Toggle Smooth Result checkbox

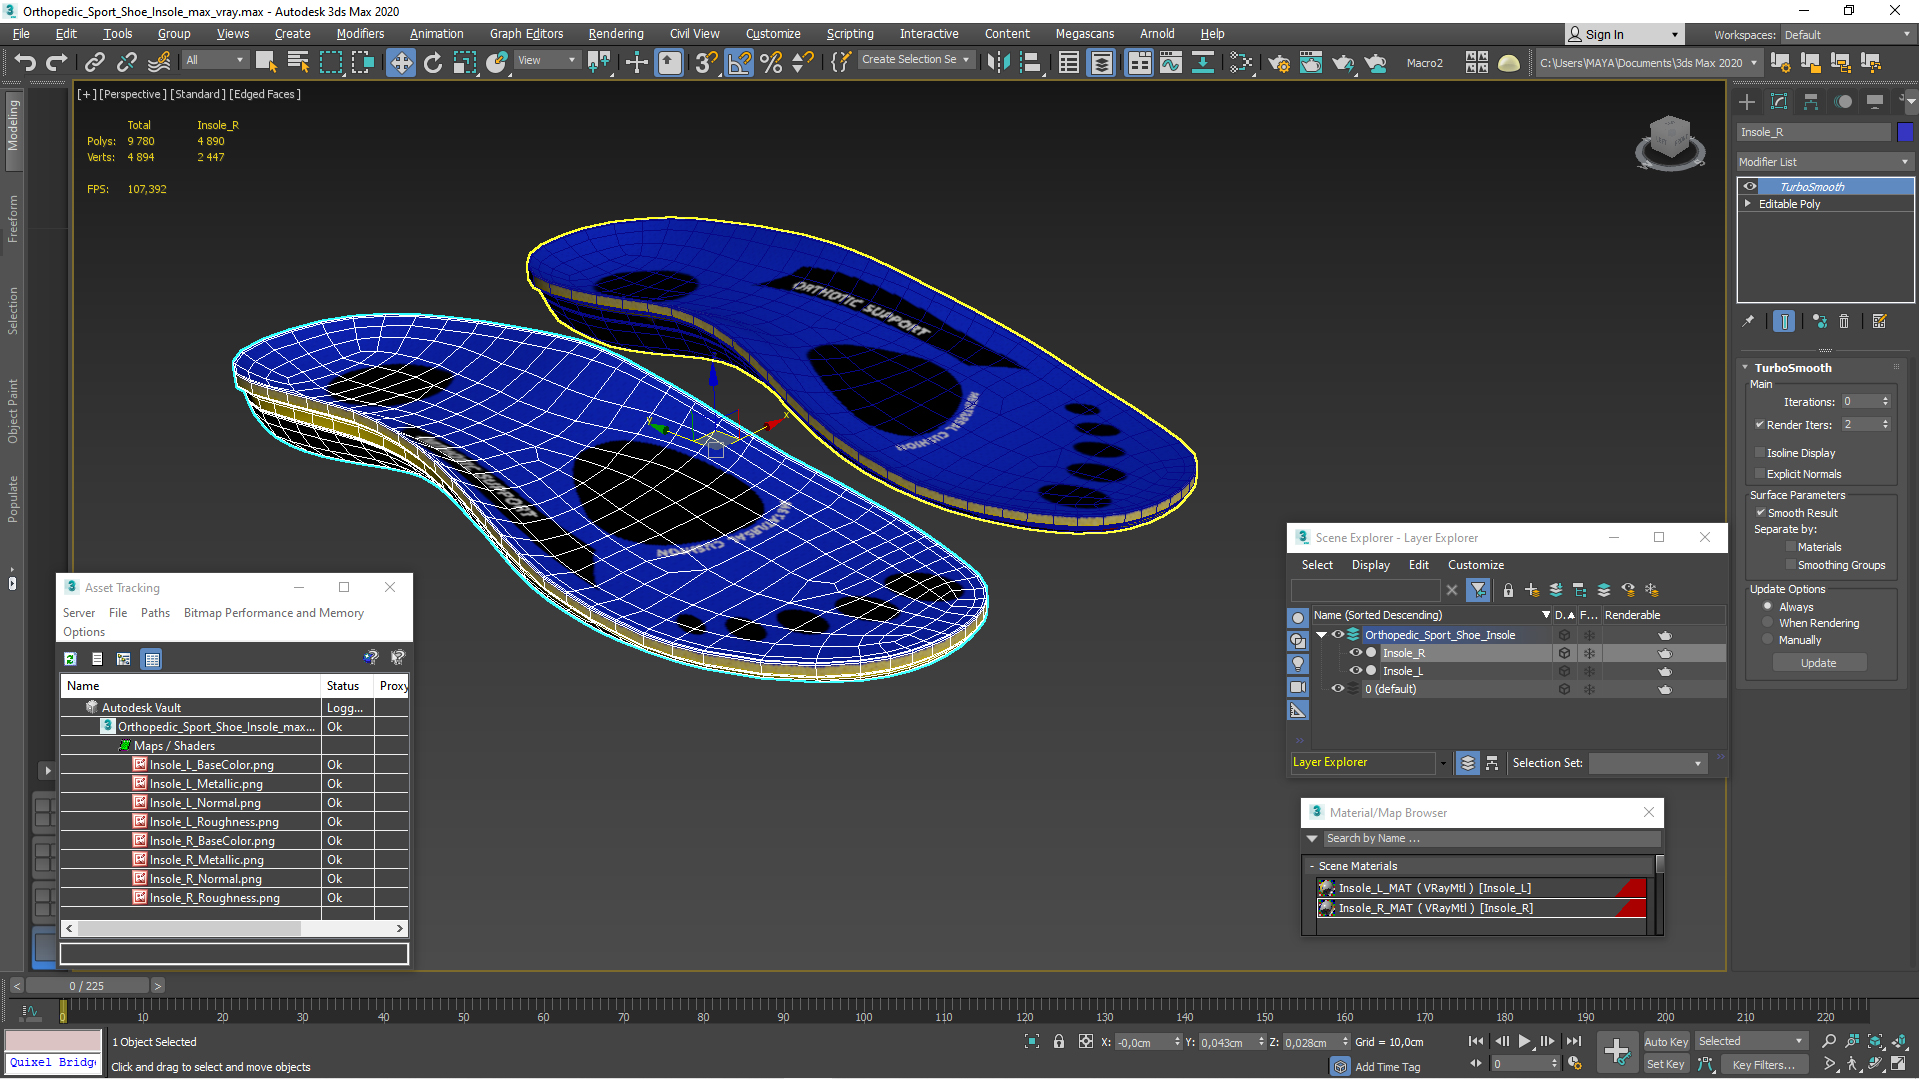tap(1761, 512)
